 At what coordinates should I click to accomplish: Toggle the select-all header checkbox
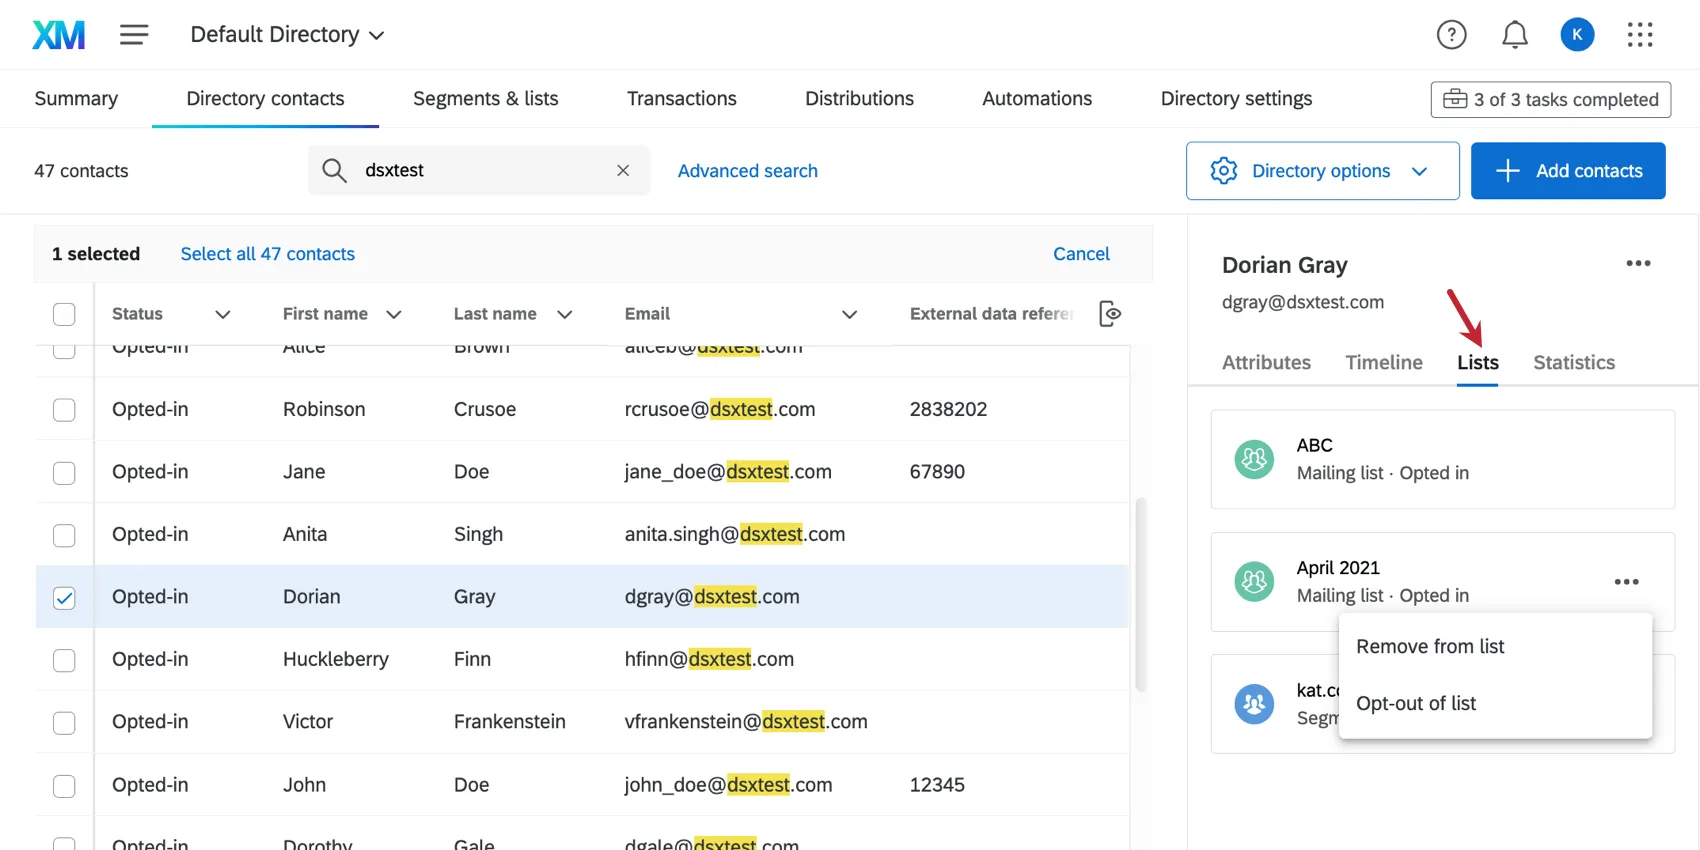click(64, 314)
